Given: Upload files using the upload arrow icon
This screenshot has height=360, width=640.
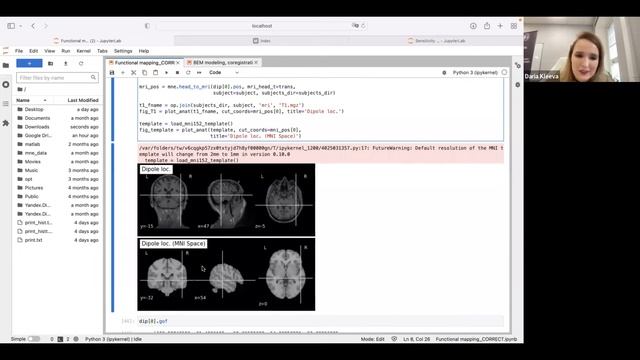Looking at the screenshot, I should pyautogui.click(x=66, y=64).
